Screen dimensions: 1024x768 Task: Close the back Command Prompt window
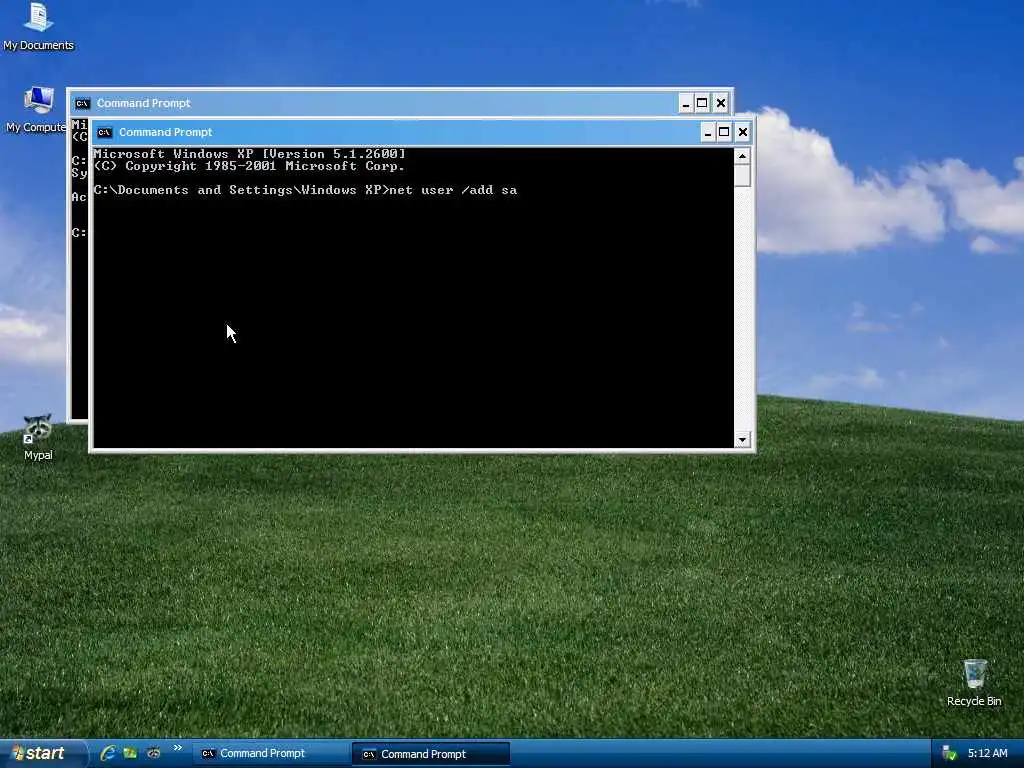click(x=720, y=103)
